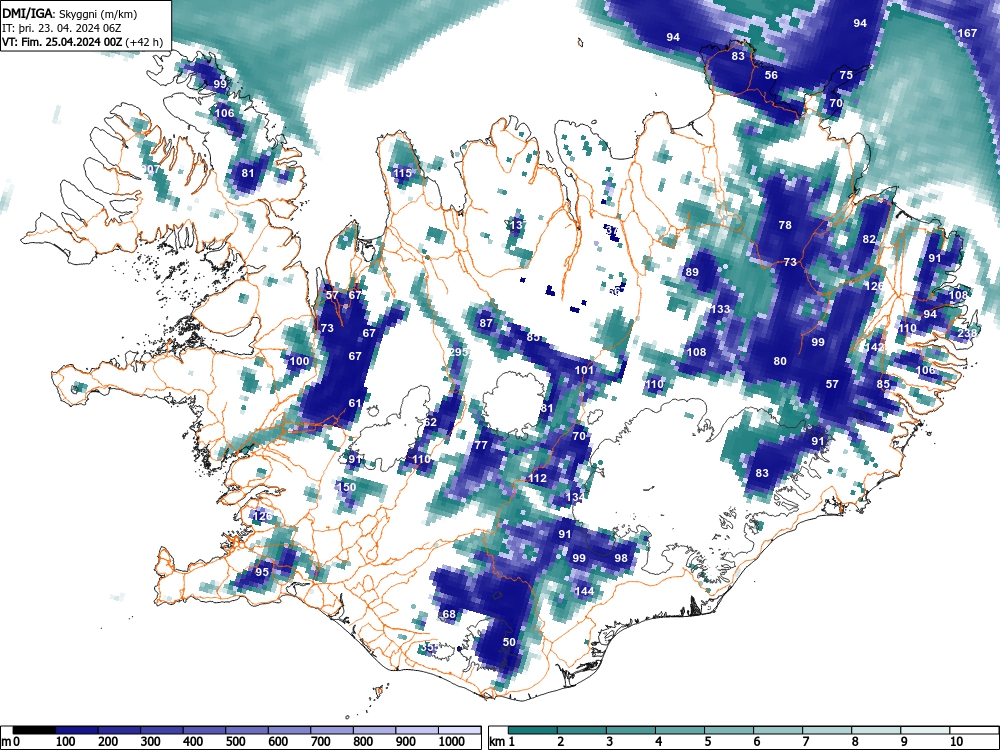Click the '7' label on the kilometre scale
This screenshot has height=750, width=1000.
[x=806, y=741]
